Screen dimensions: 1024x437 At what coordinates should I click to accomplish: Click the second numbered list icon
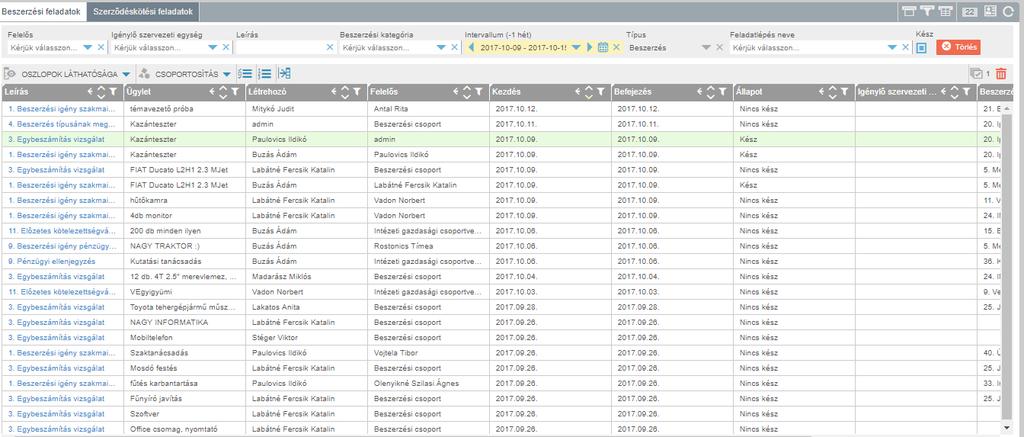pos(265,74)
